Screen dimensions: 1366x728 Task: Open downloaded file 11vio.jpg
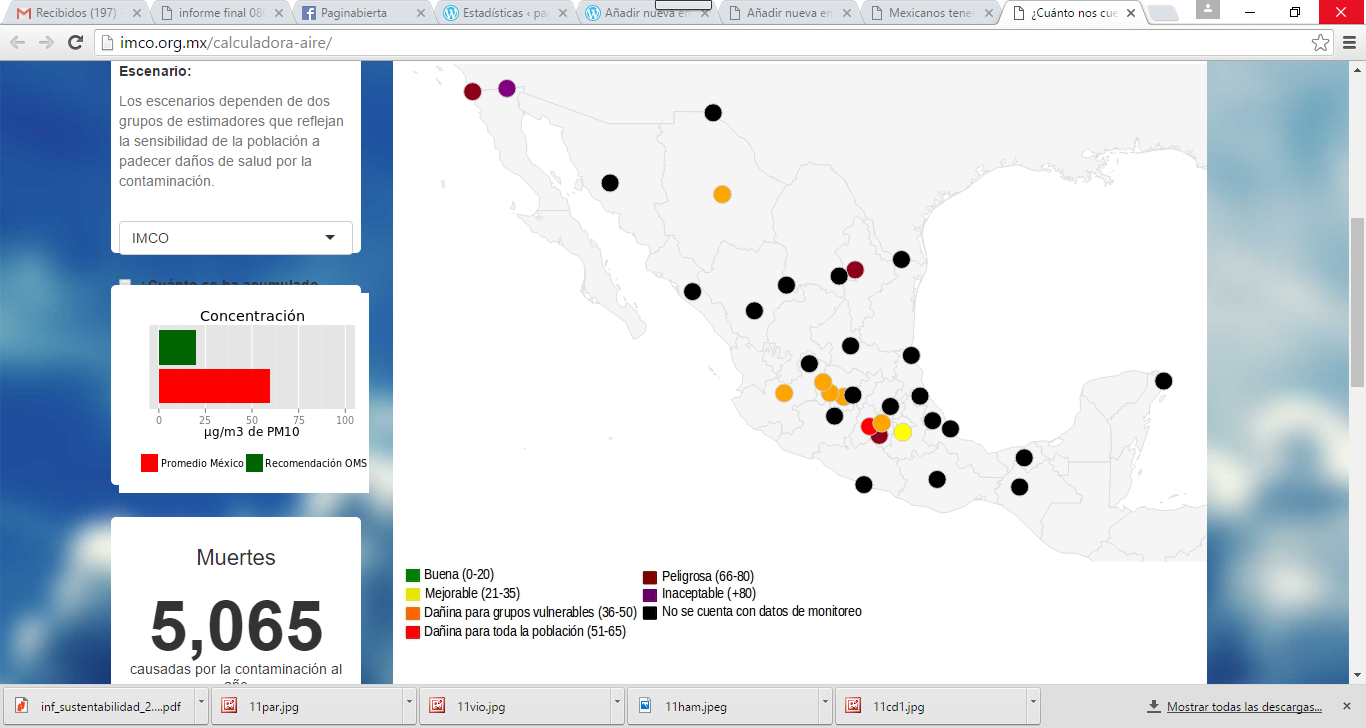(x=512, y=706)
